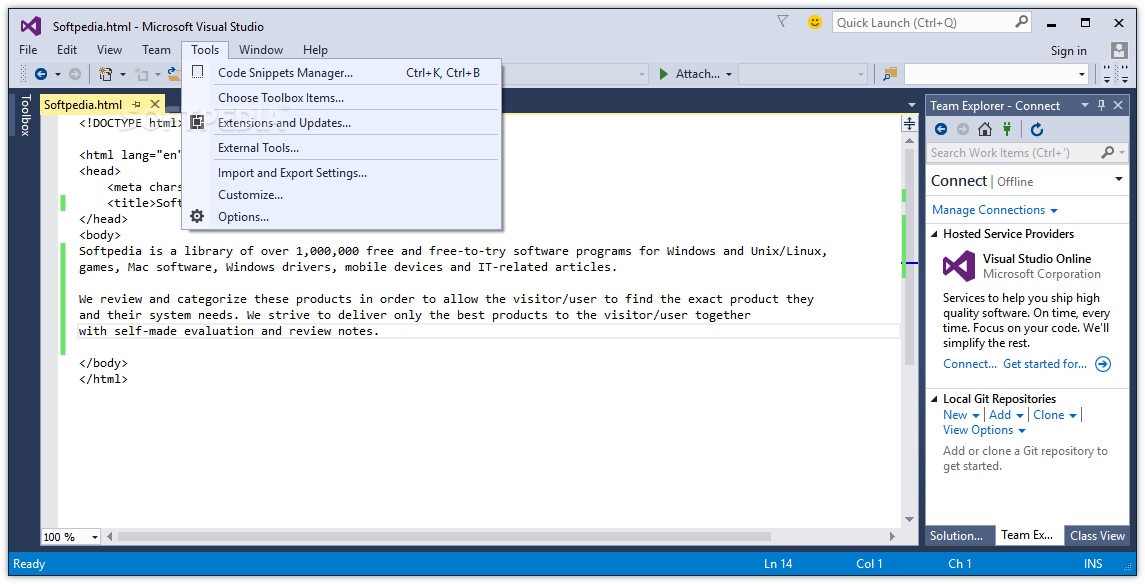
Task: Open the Toolbox side tab
Action: tap(26, 115)
